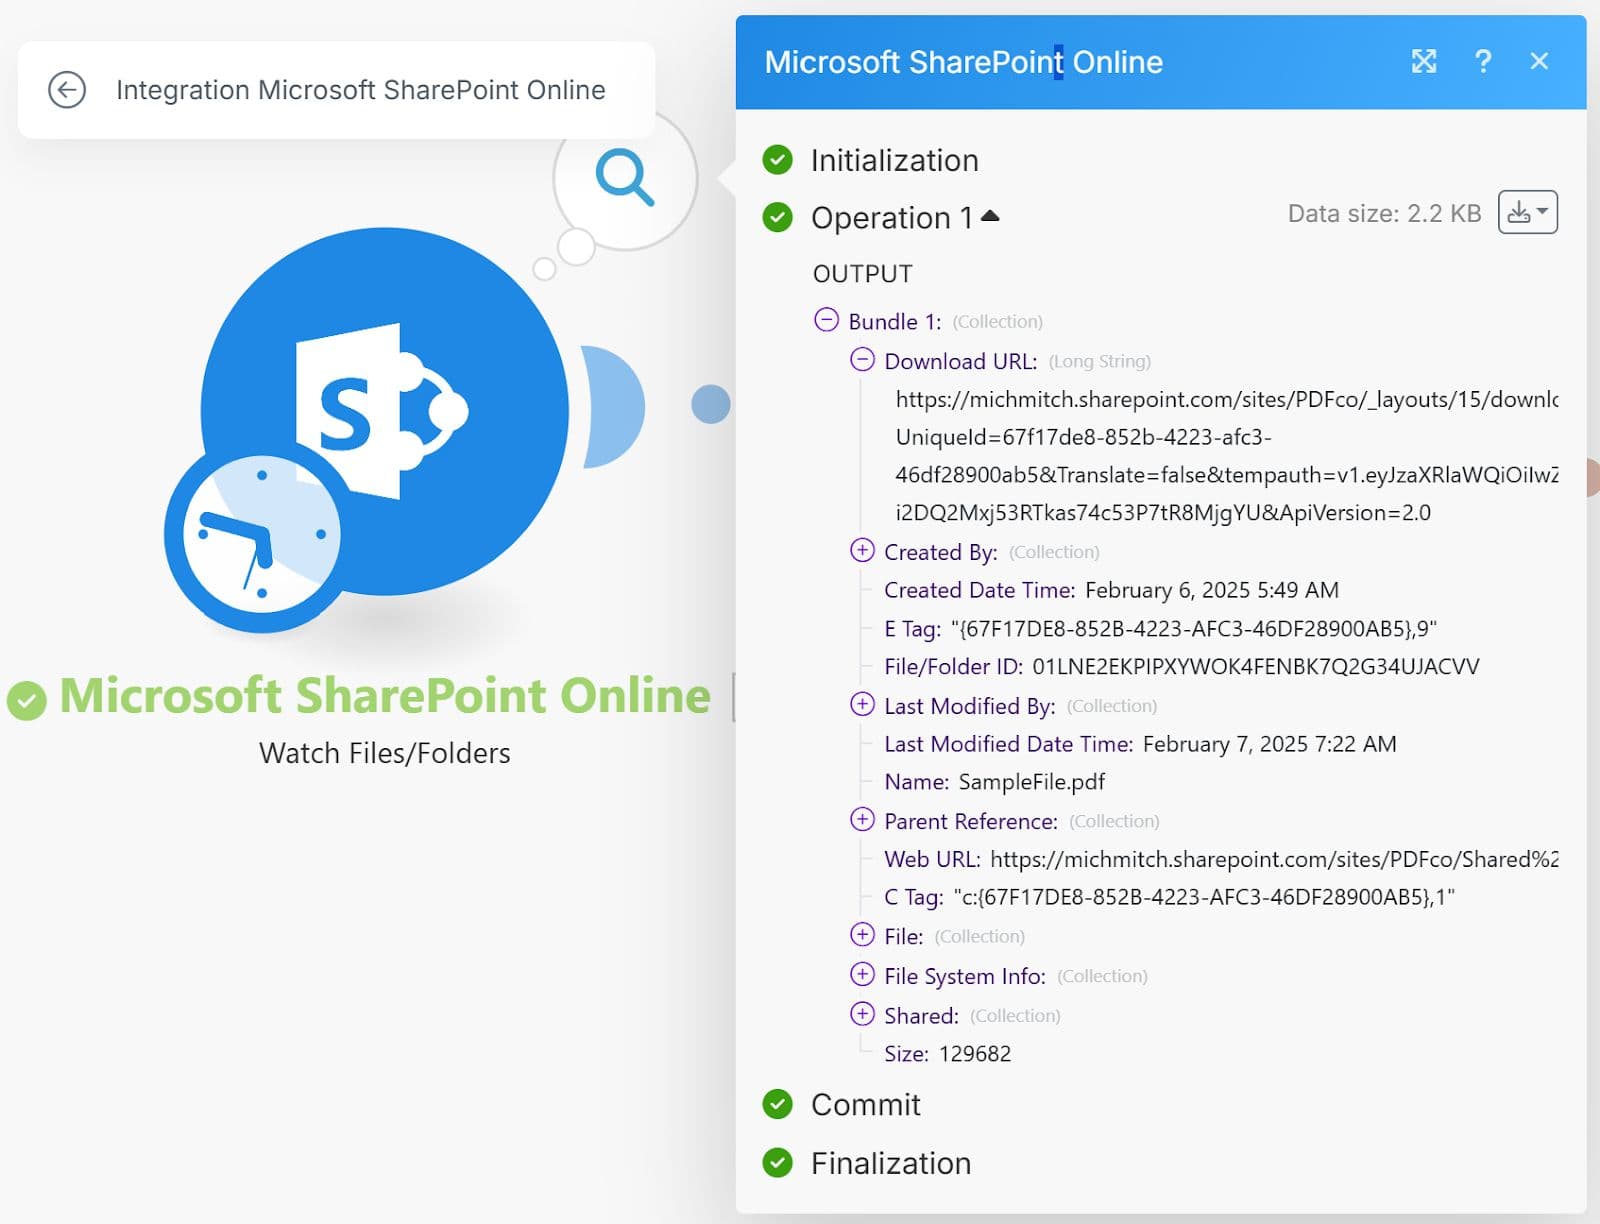Open the download output dropdown
The width and height of the screenshot is (1600, 1224).
pos(1527,212)
